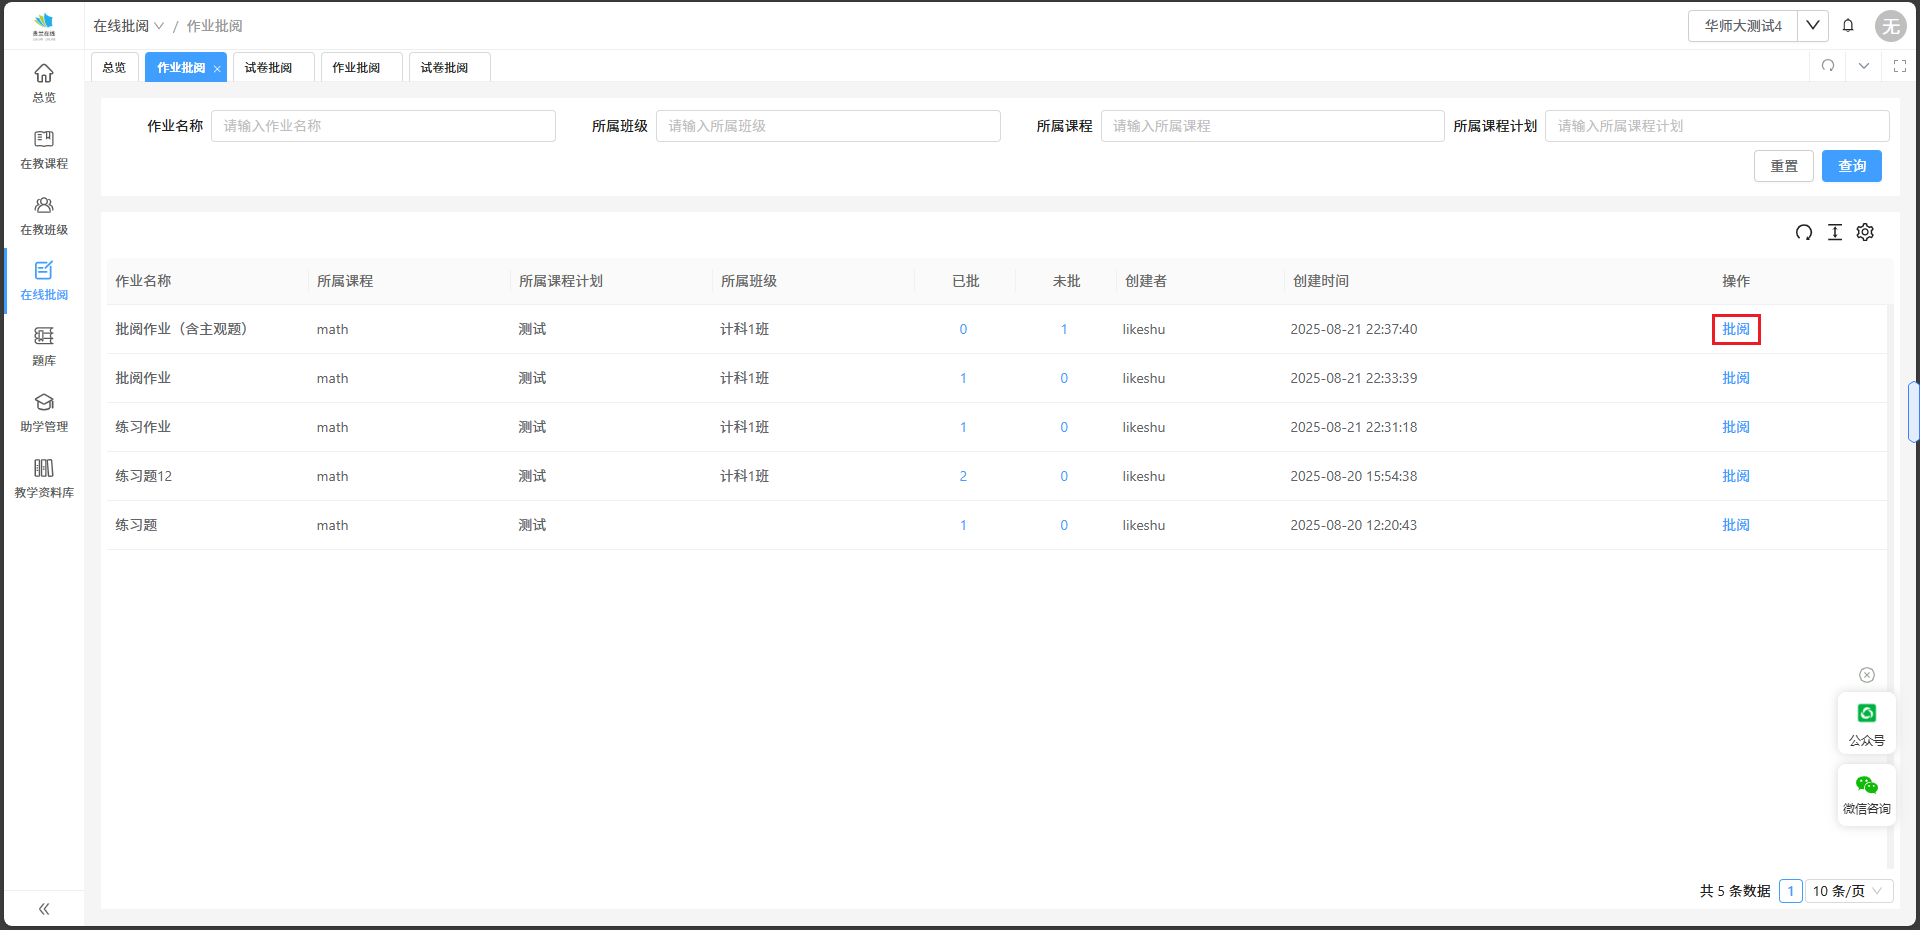The image size is (1920, 930).
Task: Open the table column settings gear
Action: click(x=1865, y=232)
